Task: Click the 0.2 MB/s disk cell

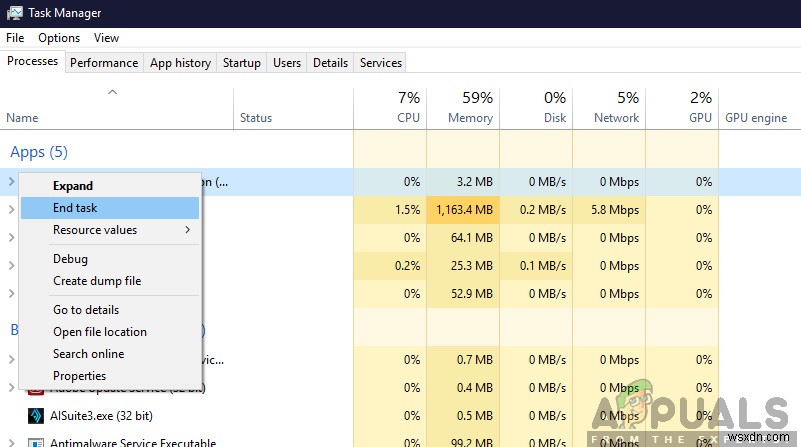Action: tap(536, 210)
